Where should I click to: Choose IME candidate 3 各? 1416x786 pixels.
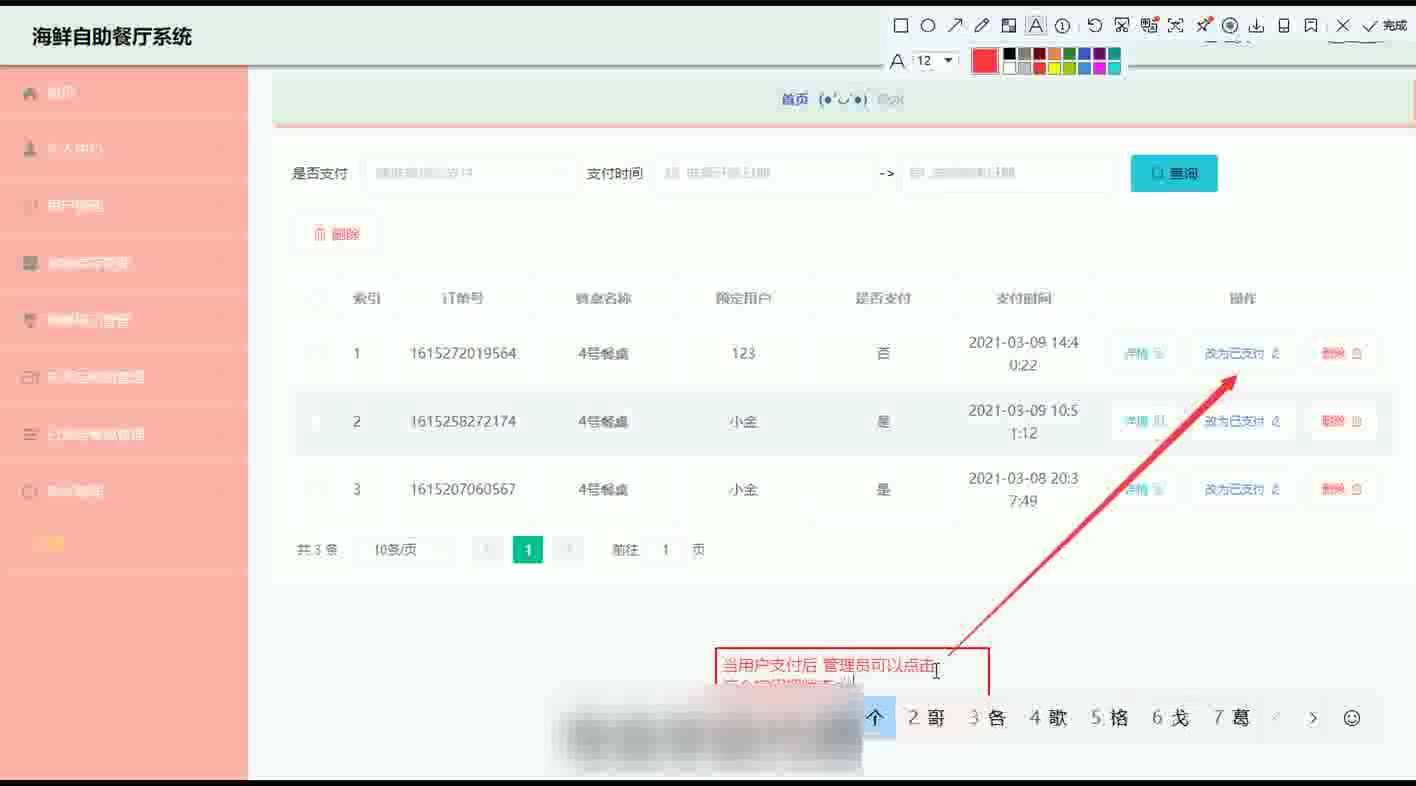click(988, 718)
